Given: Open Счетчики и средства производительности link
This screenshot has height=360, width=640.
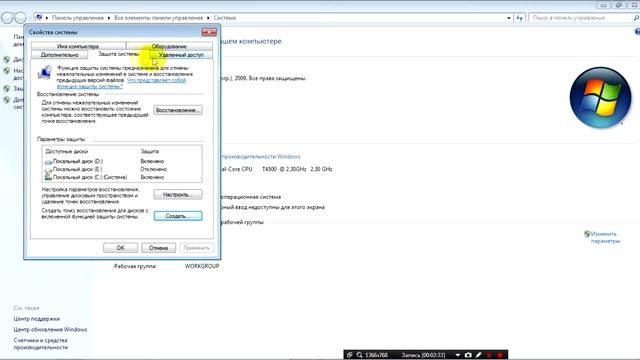Looking at the screenshot, I should 40,344.
